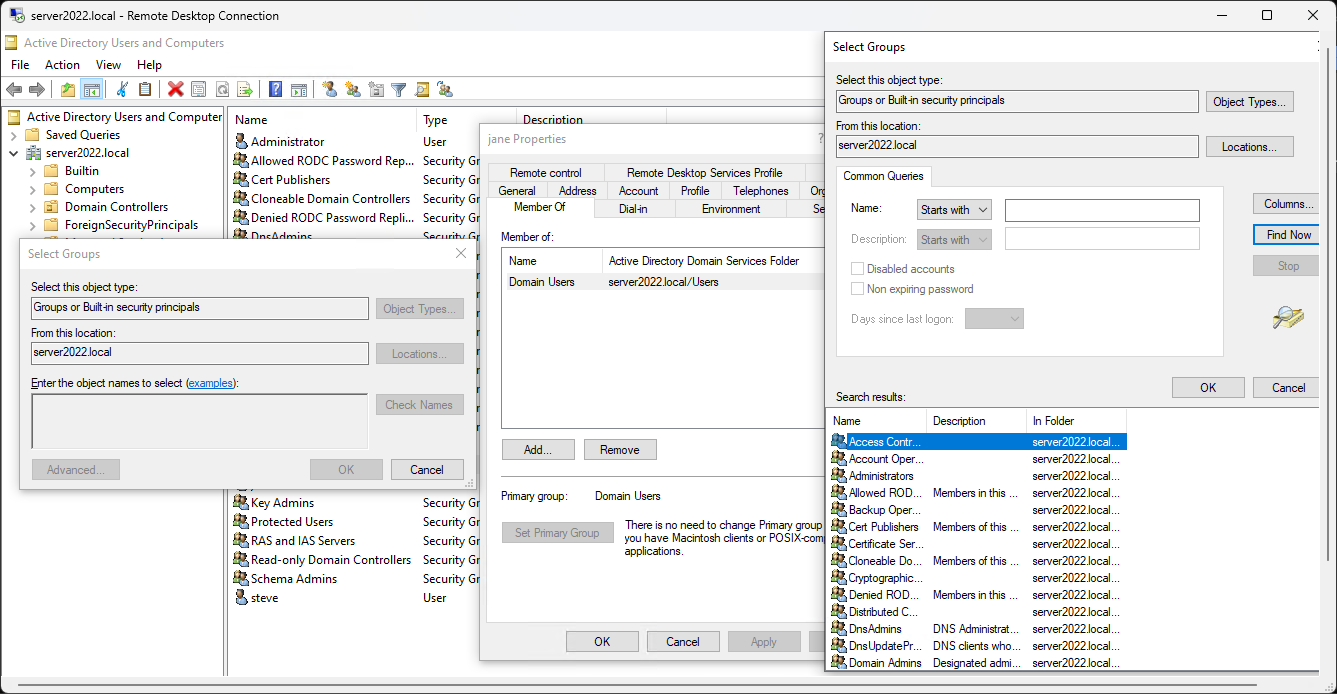This screenshot has height=694, width=1337.
Task: Open the Action menu
Action: point(62,65)
